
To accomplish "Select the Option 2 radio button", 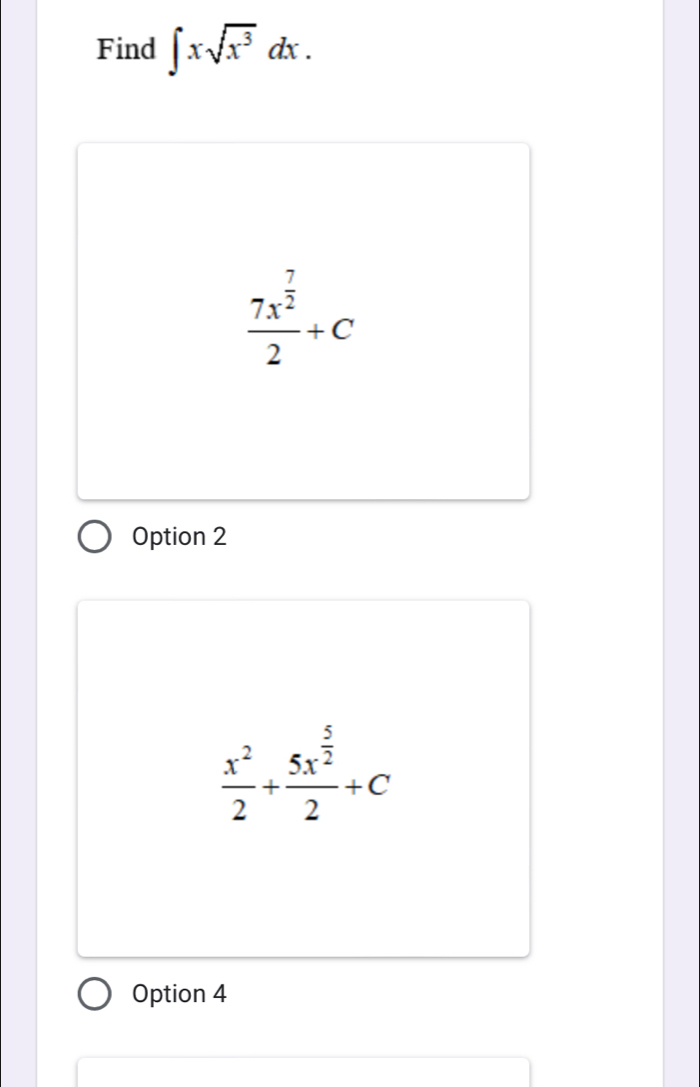I will tap(96, 537).
